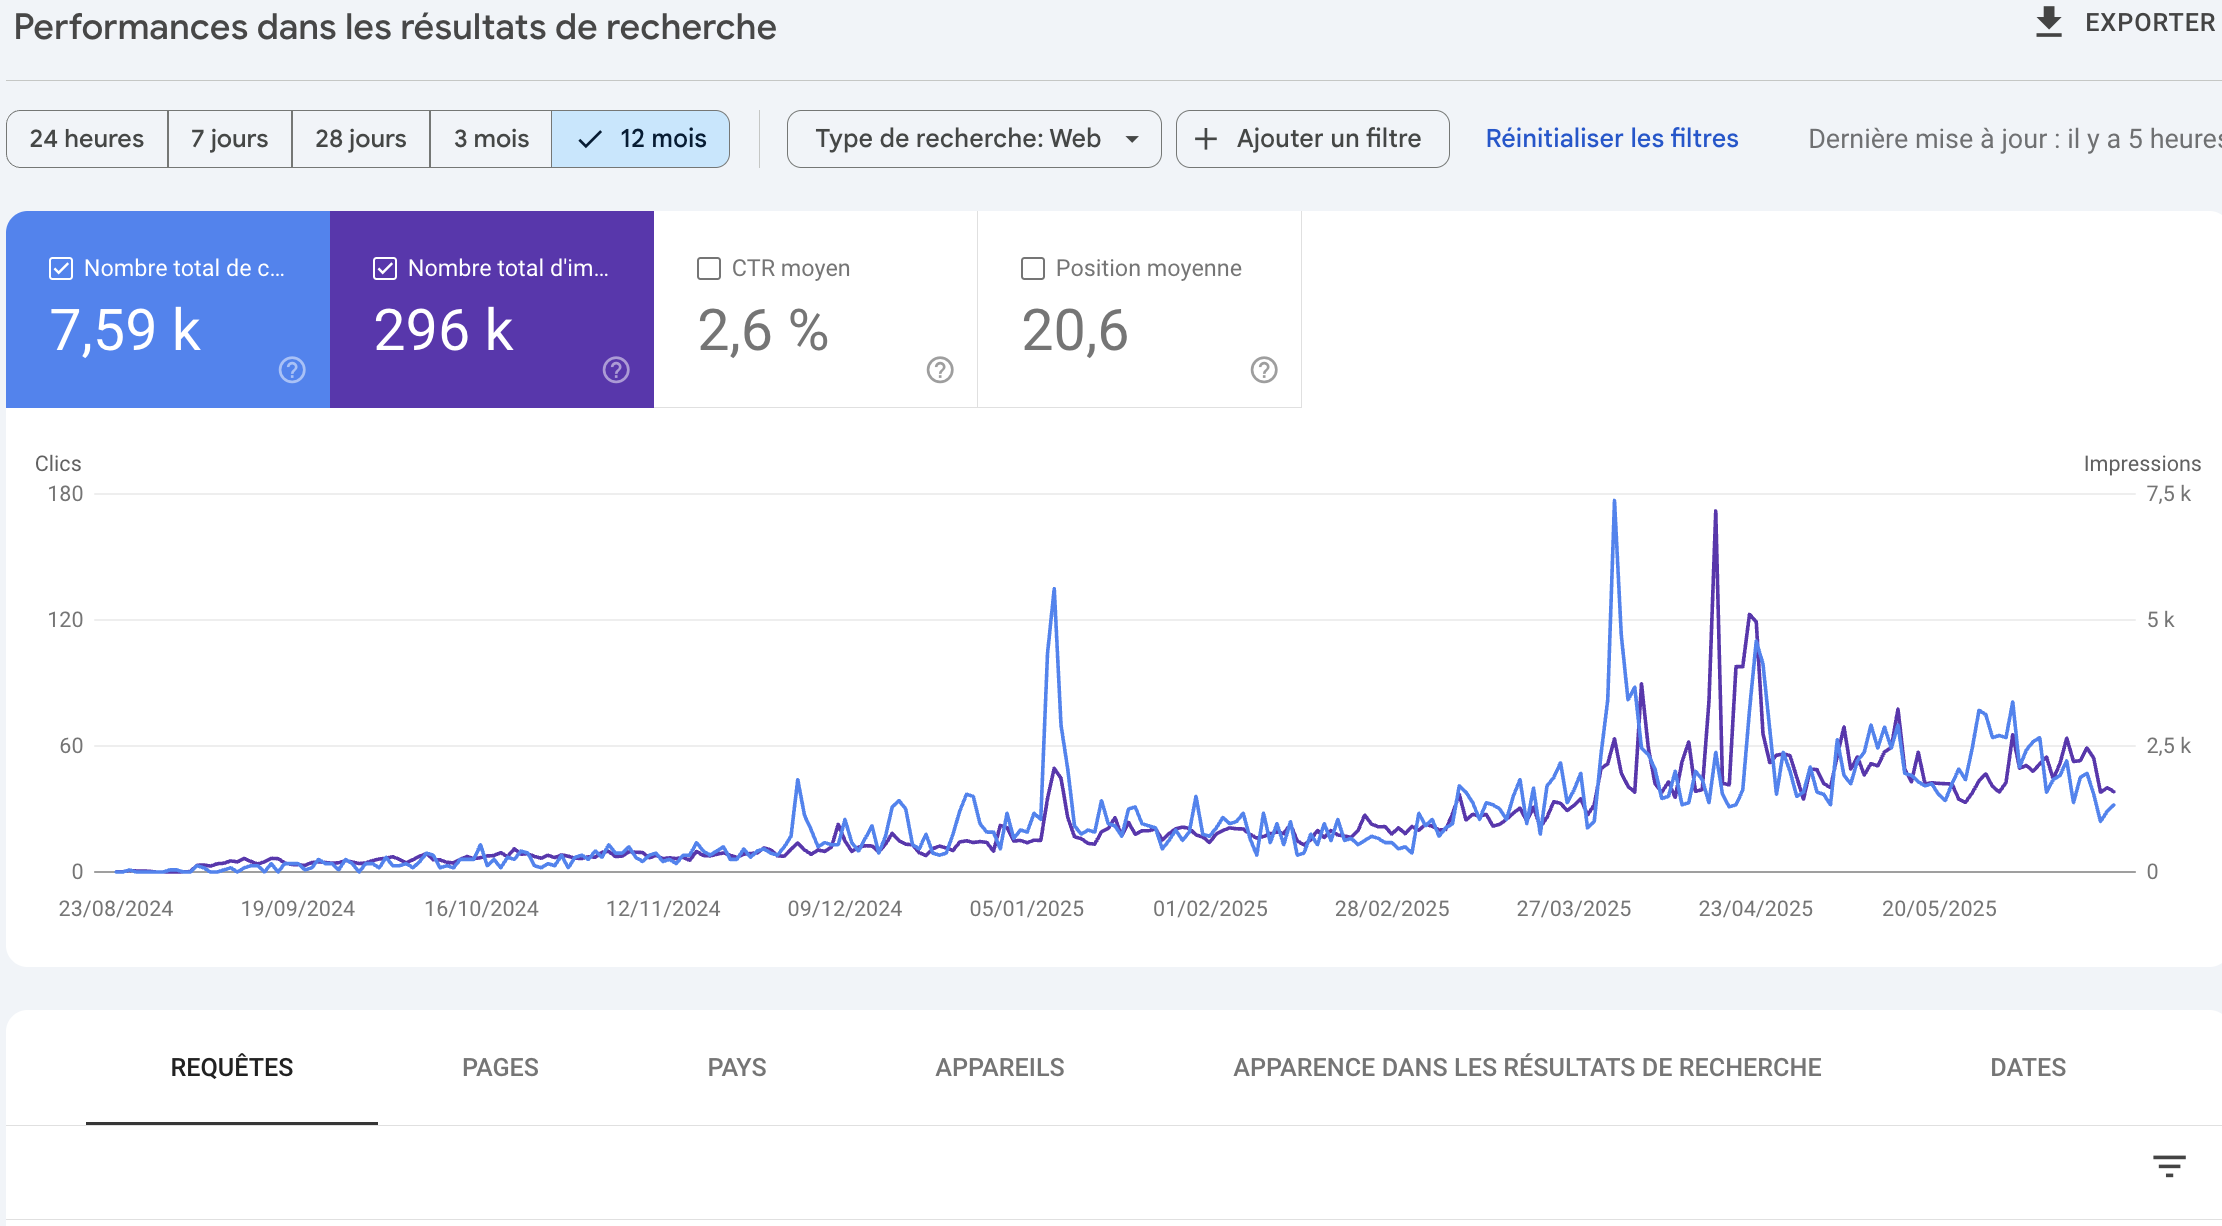Click the 2,5 k impressions axis label

(2168, 746)
